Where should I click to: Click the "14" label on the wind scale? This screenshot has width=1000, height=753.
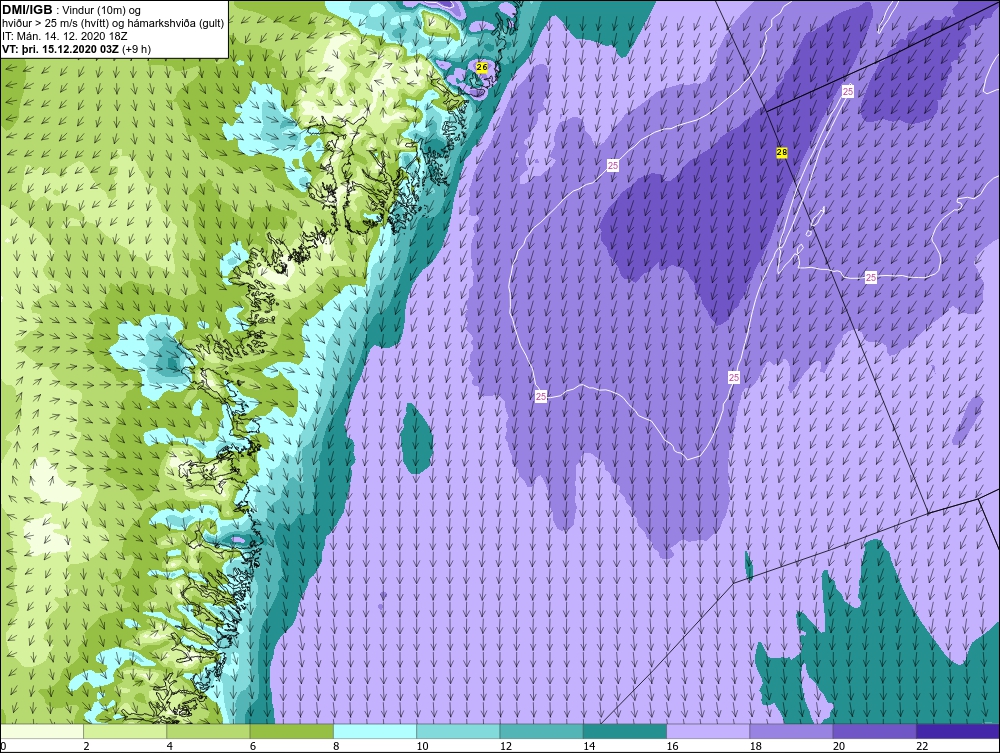[589, 746]
